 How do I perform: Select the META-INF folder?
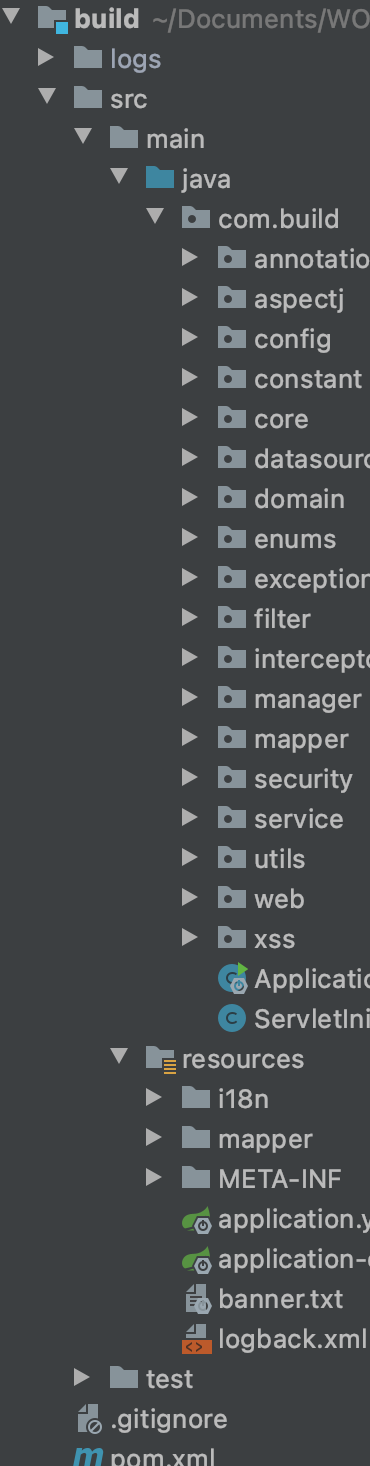click(x=280, y=1179)
